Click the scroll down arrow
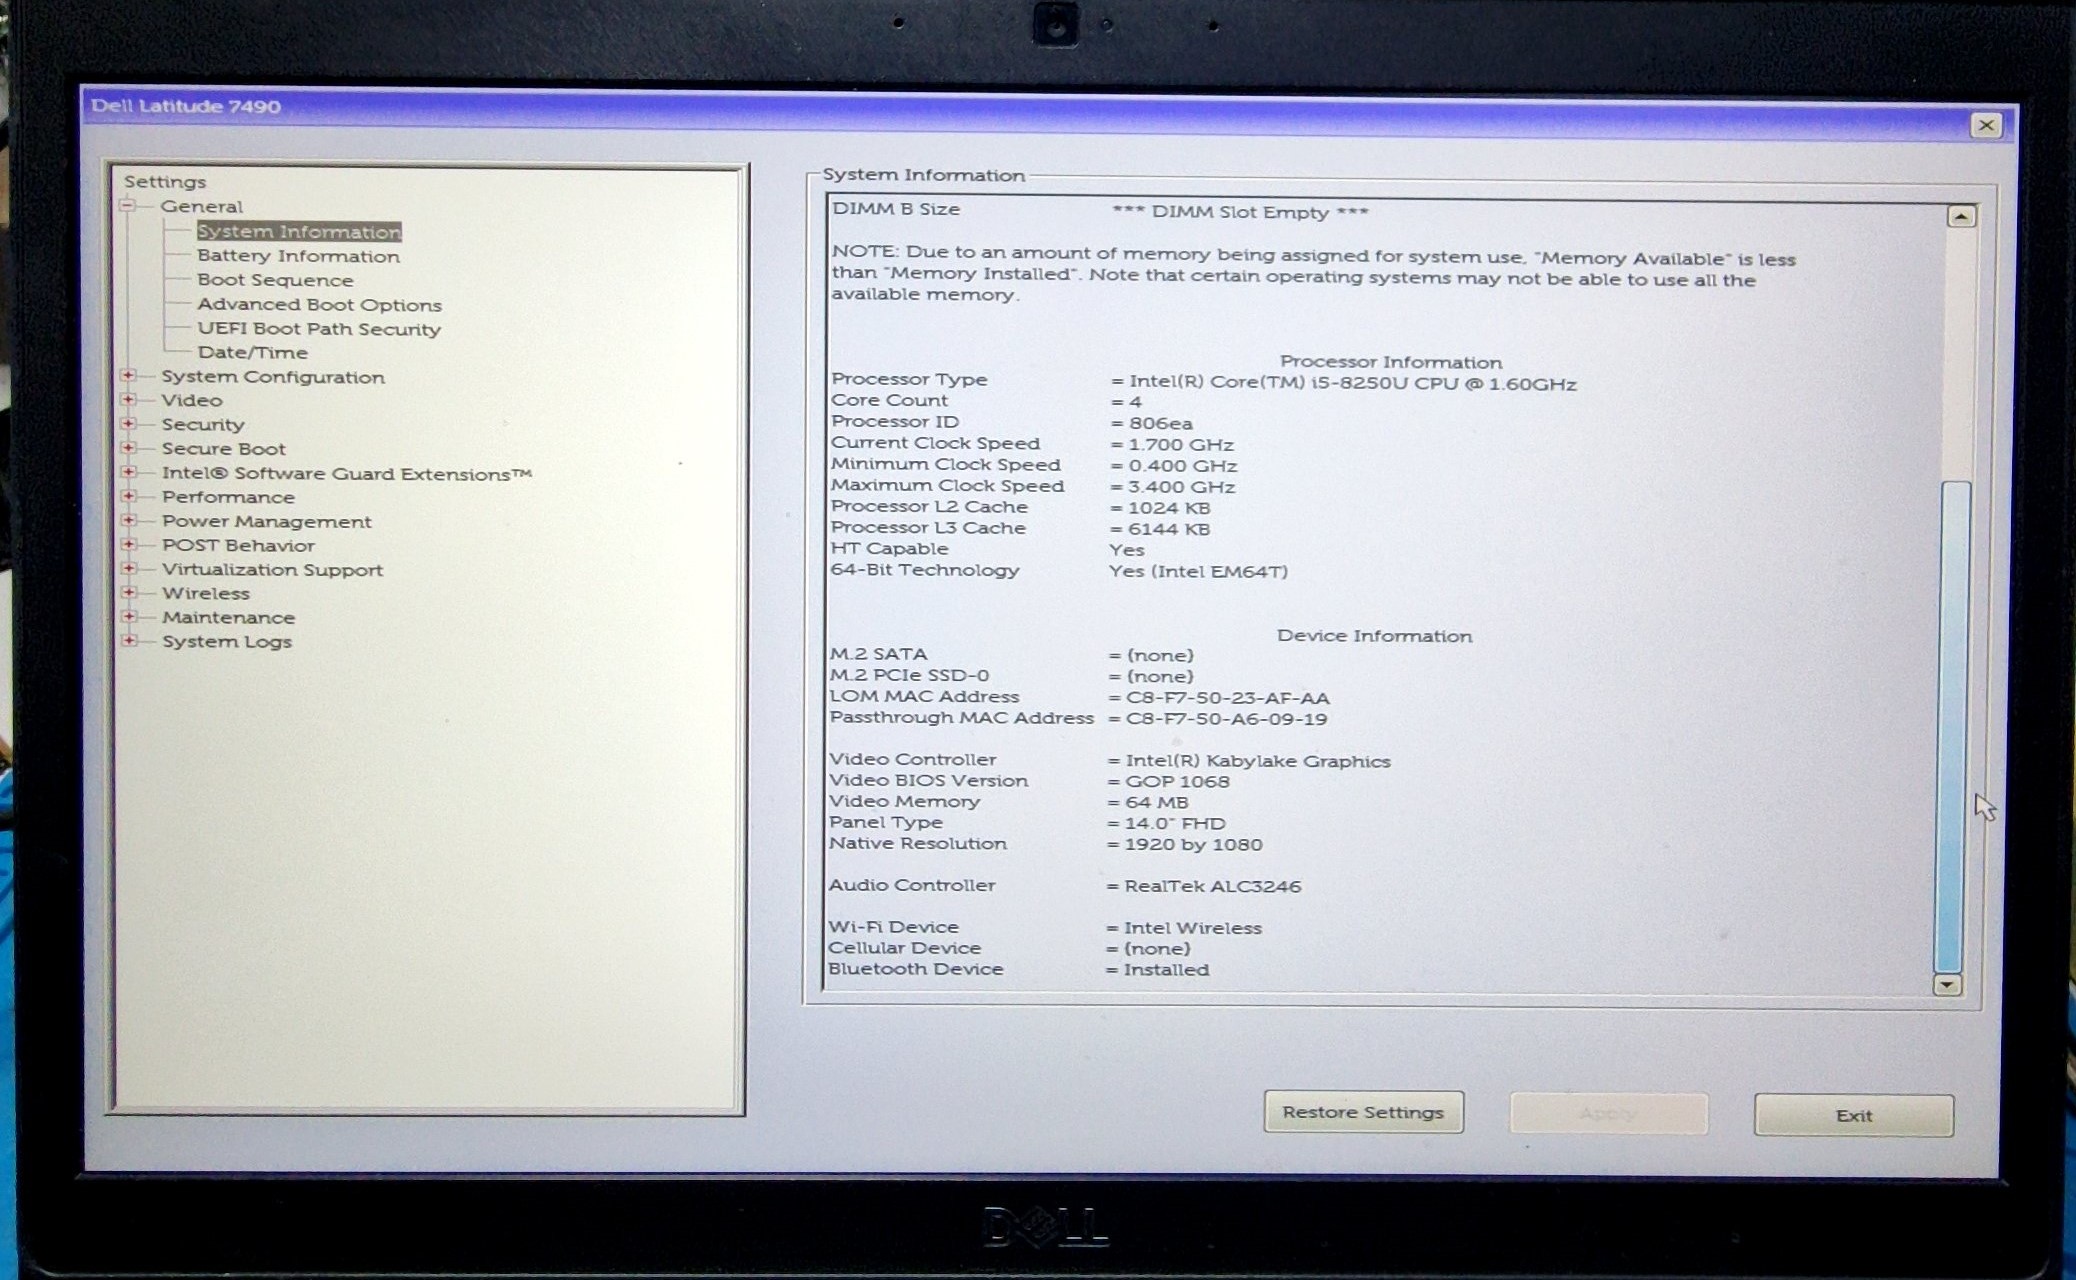The height and width of the screenshot is (1280, 2076). pos(1946,985)
